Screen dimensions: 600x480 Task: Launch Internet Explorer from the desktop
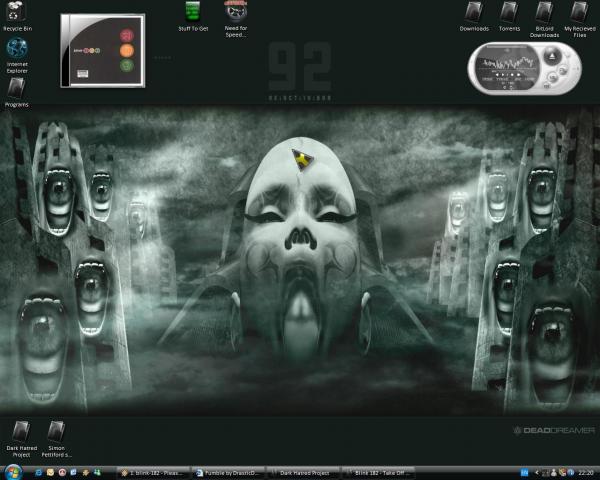[x=17, y=56]
